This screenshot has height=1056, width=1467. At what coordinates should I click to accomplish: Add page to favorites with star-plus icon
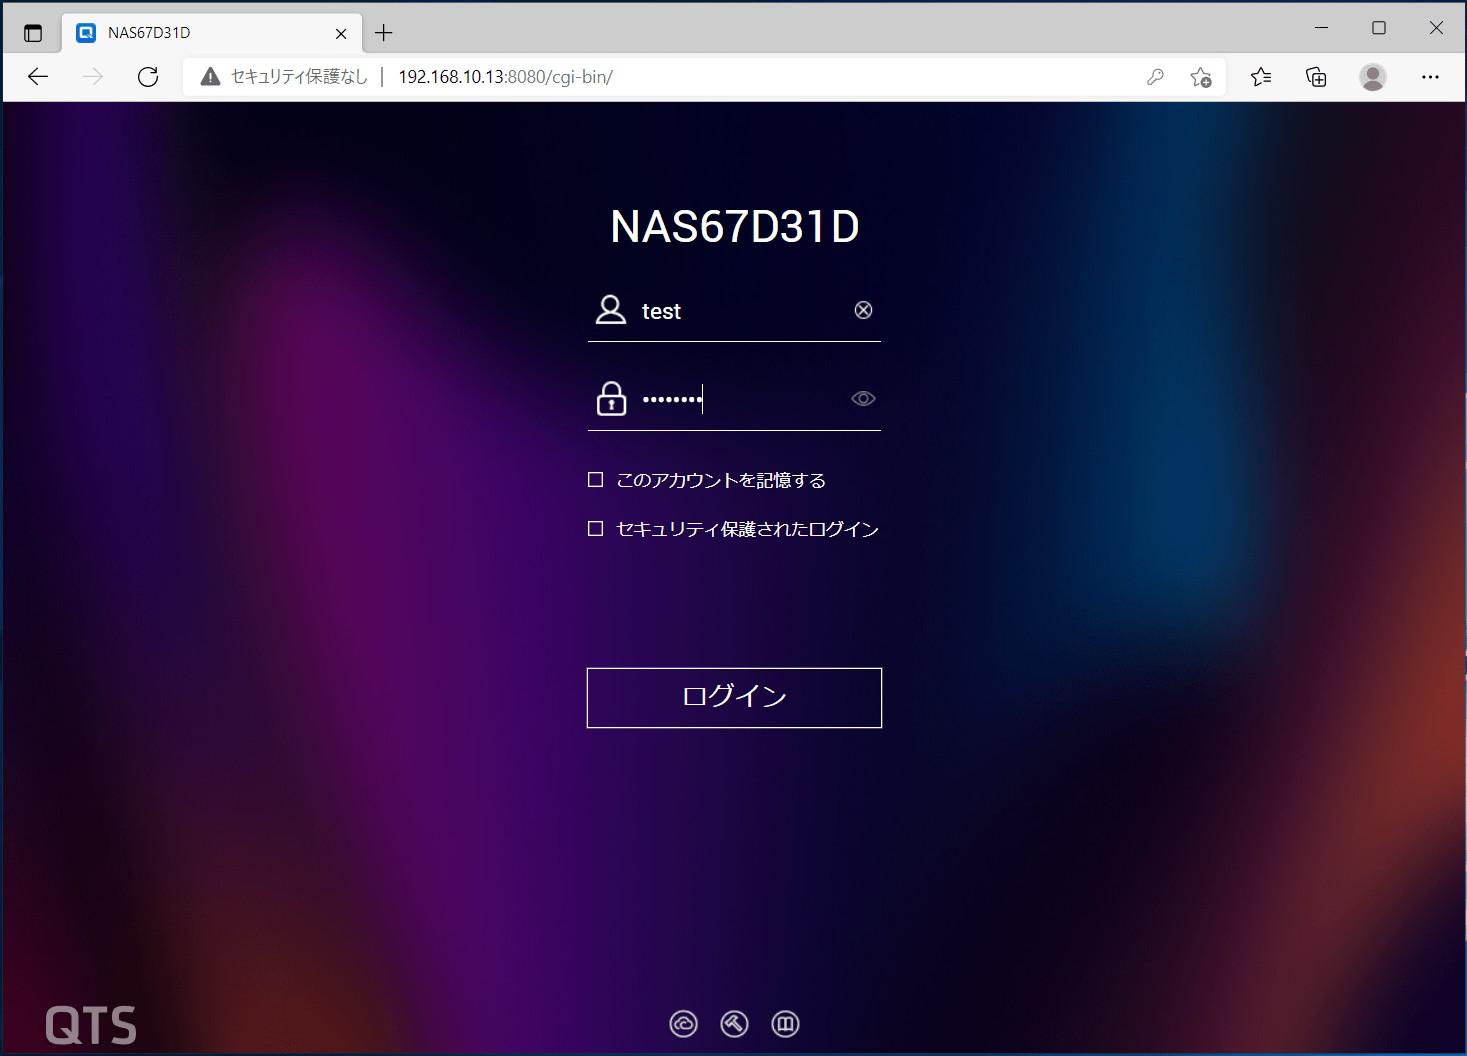(x=1201, y=77)
